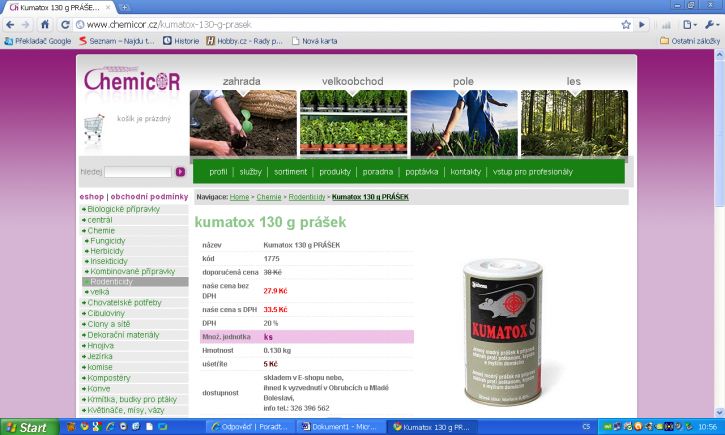Viewport: 725px width, 435px height.
Task: Click the browser forward arrow
Action: 26,25
